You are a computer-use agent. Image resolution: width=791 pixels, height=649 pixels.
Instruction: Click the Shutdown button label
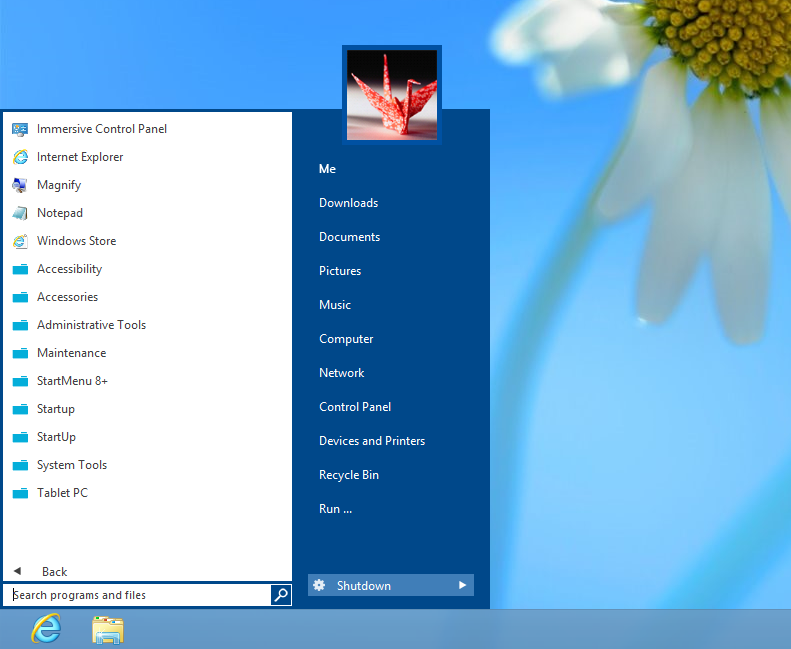364,585
